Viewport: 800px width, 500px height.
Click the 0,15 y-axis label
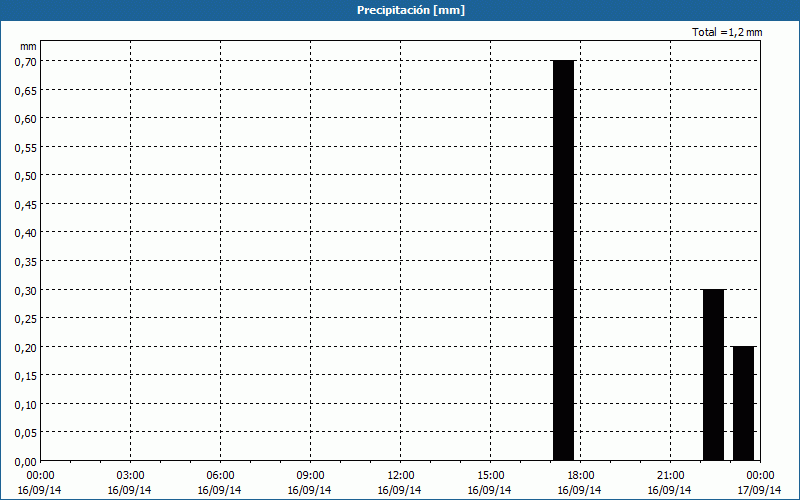[25, 375]
